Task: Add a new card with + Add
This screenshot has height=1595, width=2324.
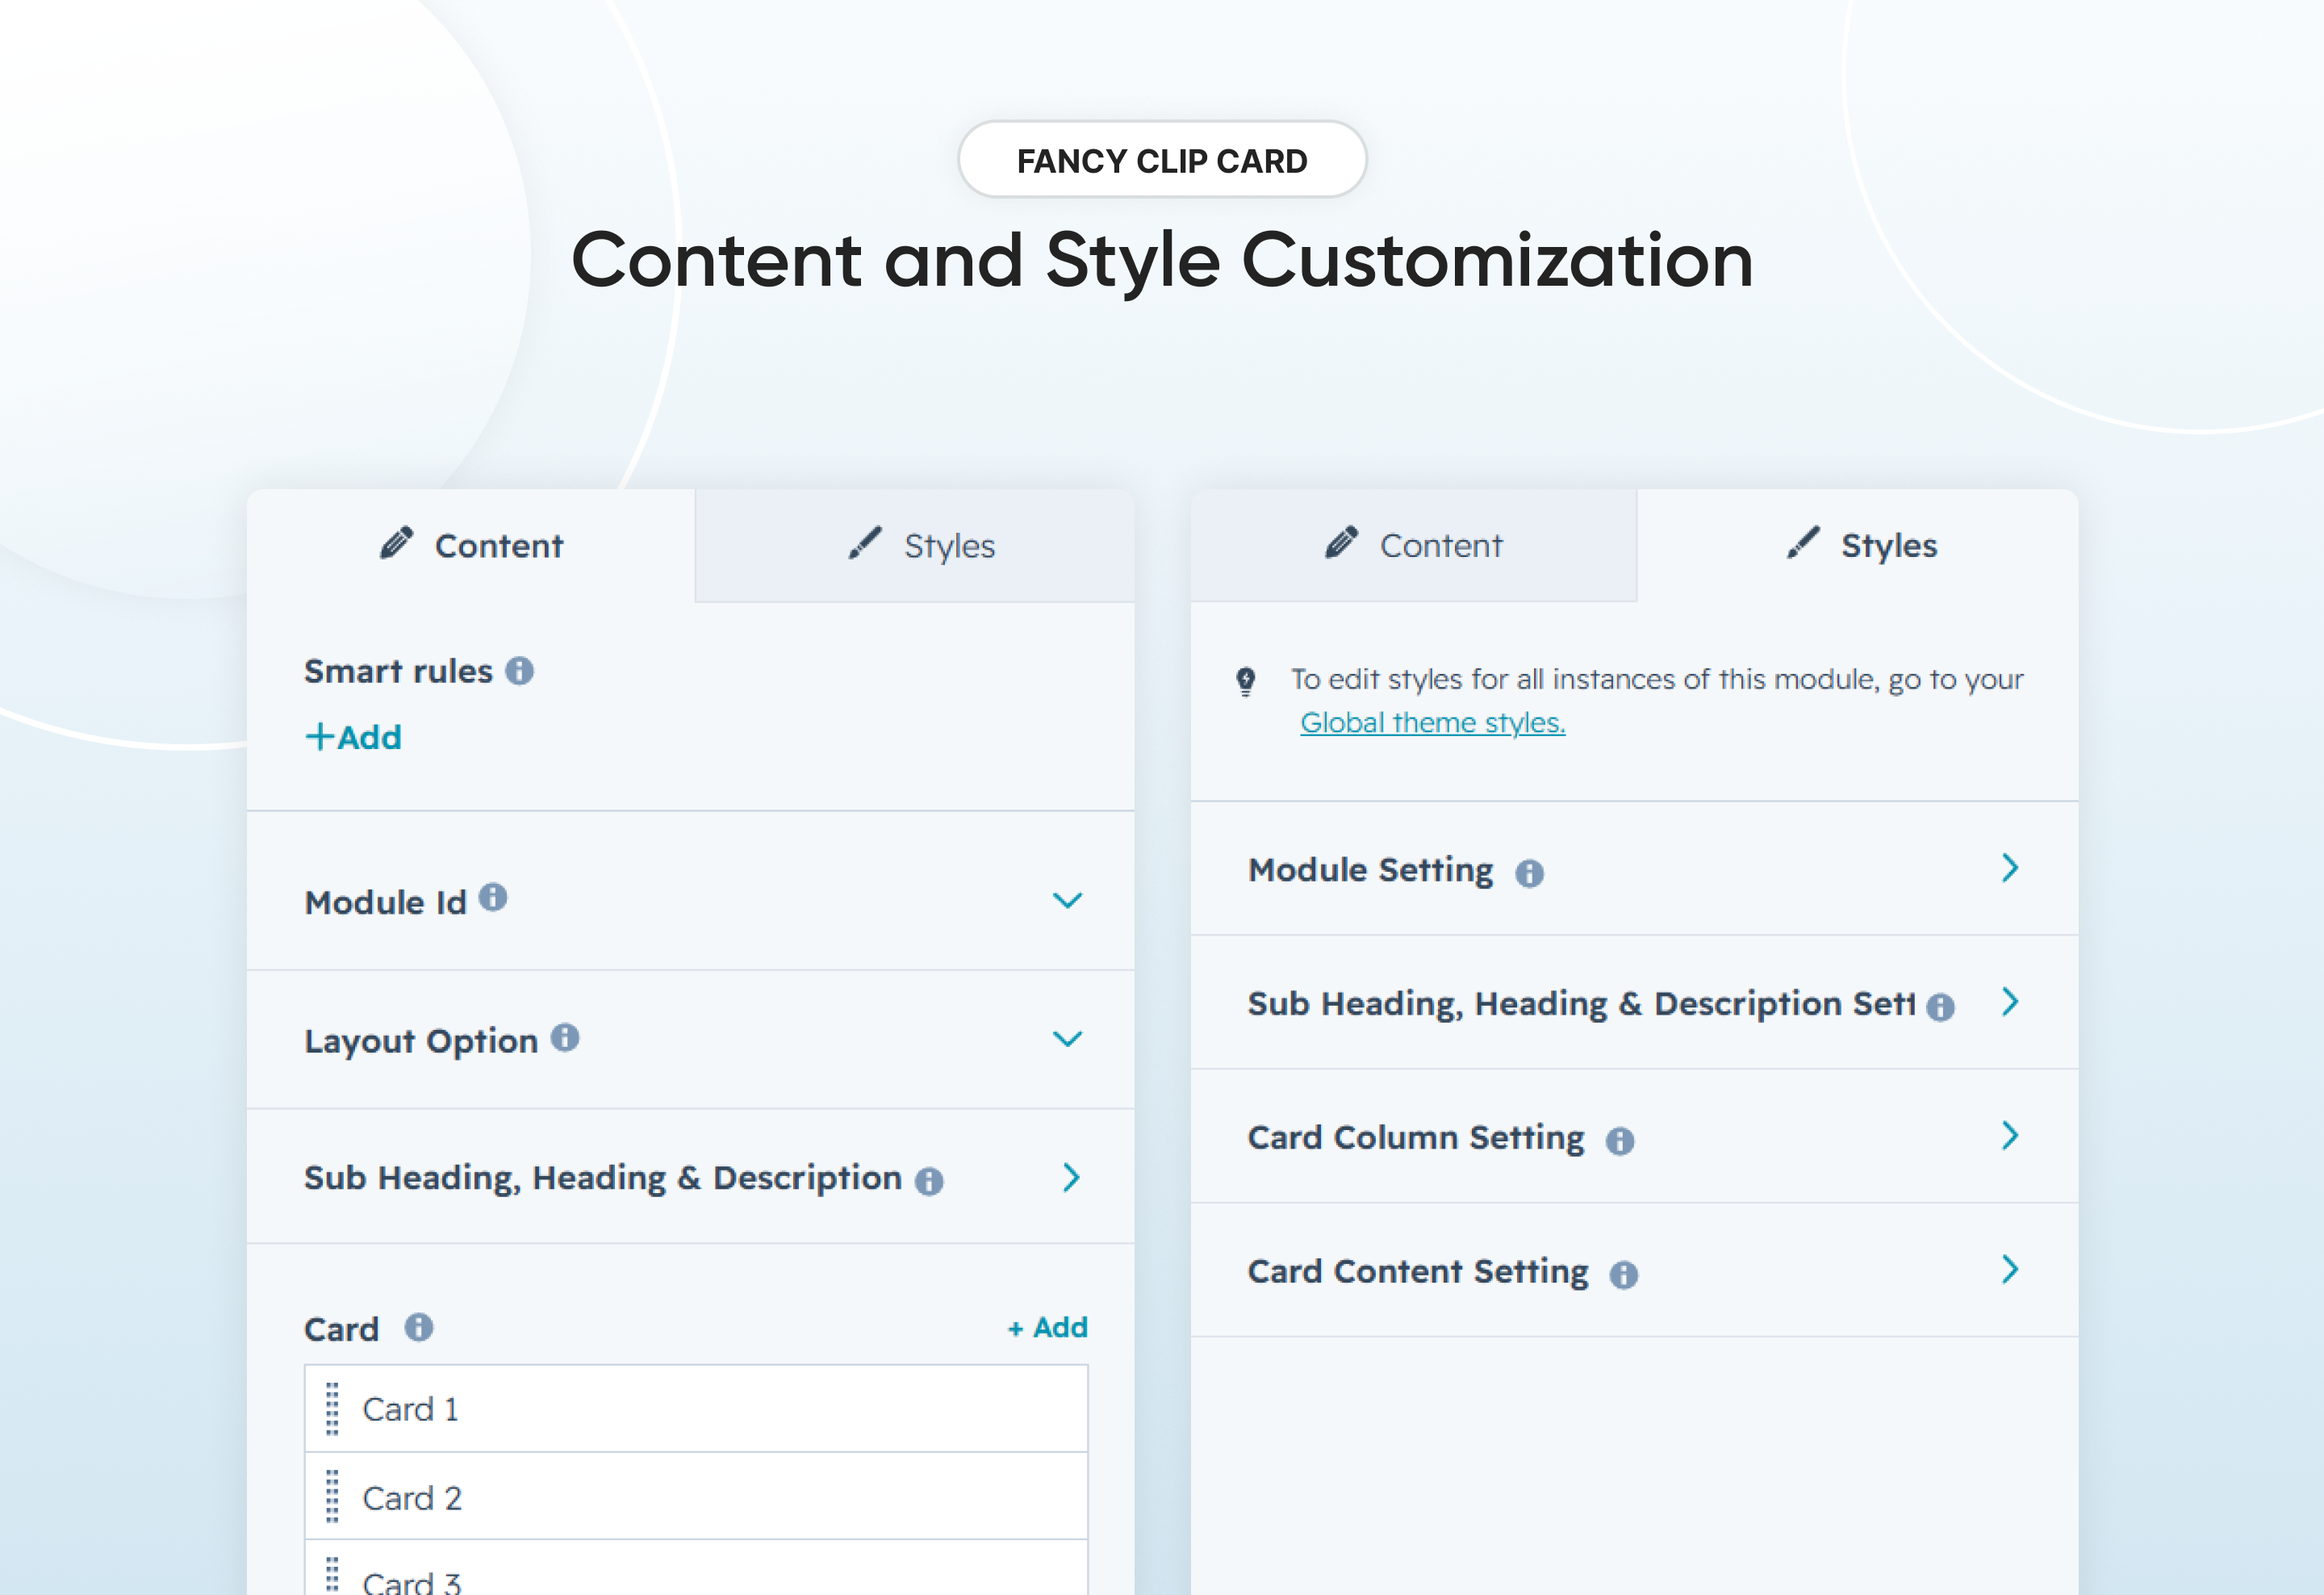Action: [x=1047, y=1328]
